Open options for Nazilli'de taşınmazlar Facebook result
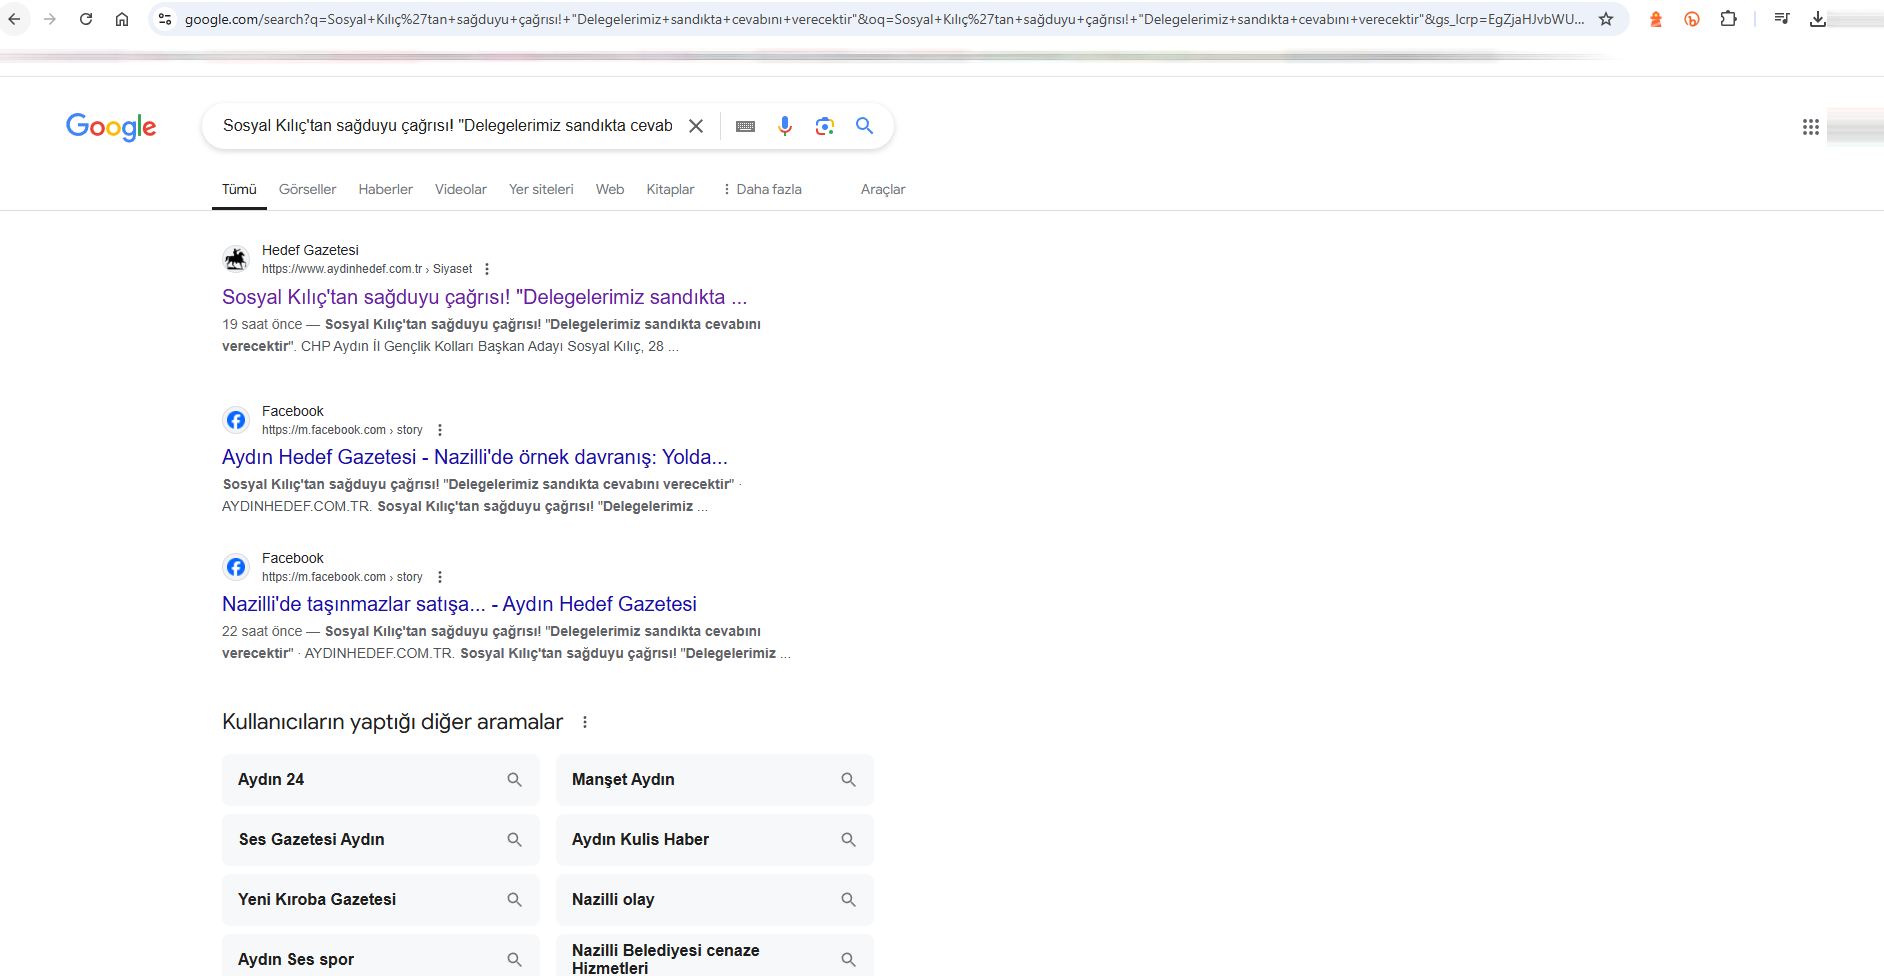This screenshot has height=976, width=1884. click(x=440, y=577)
